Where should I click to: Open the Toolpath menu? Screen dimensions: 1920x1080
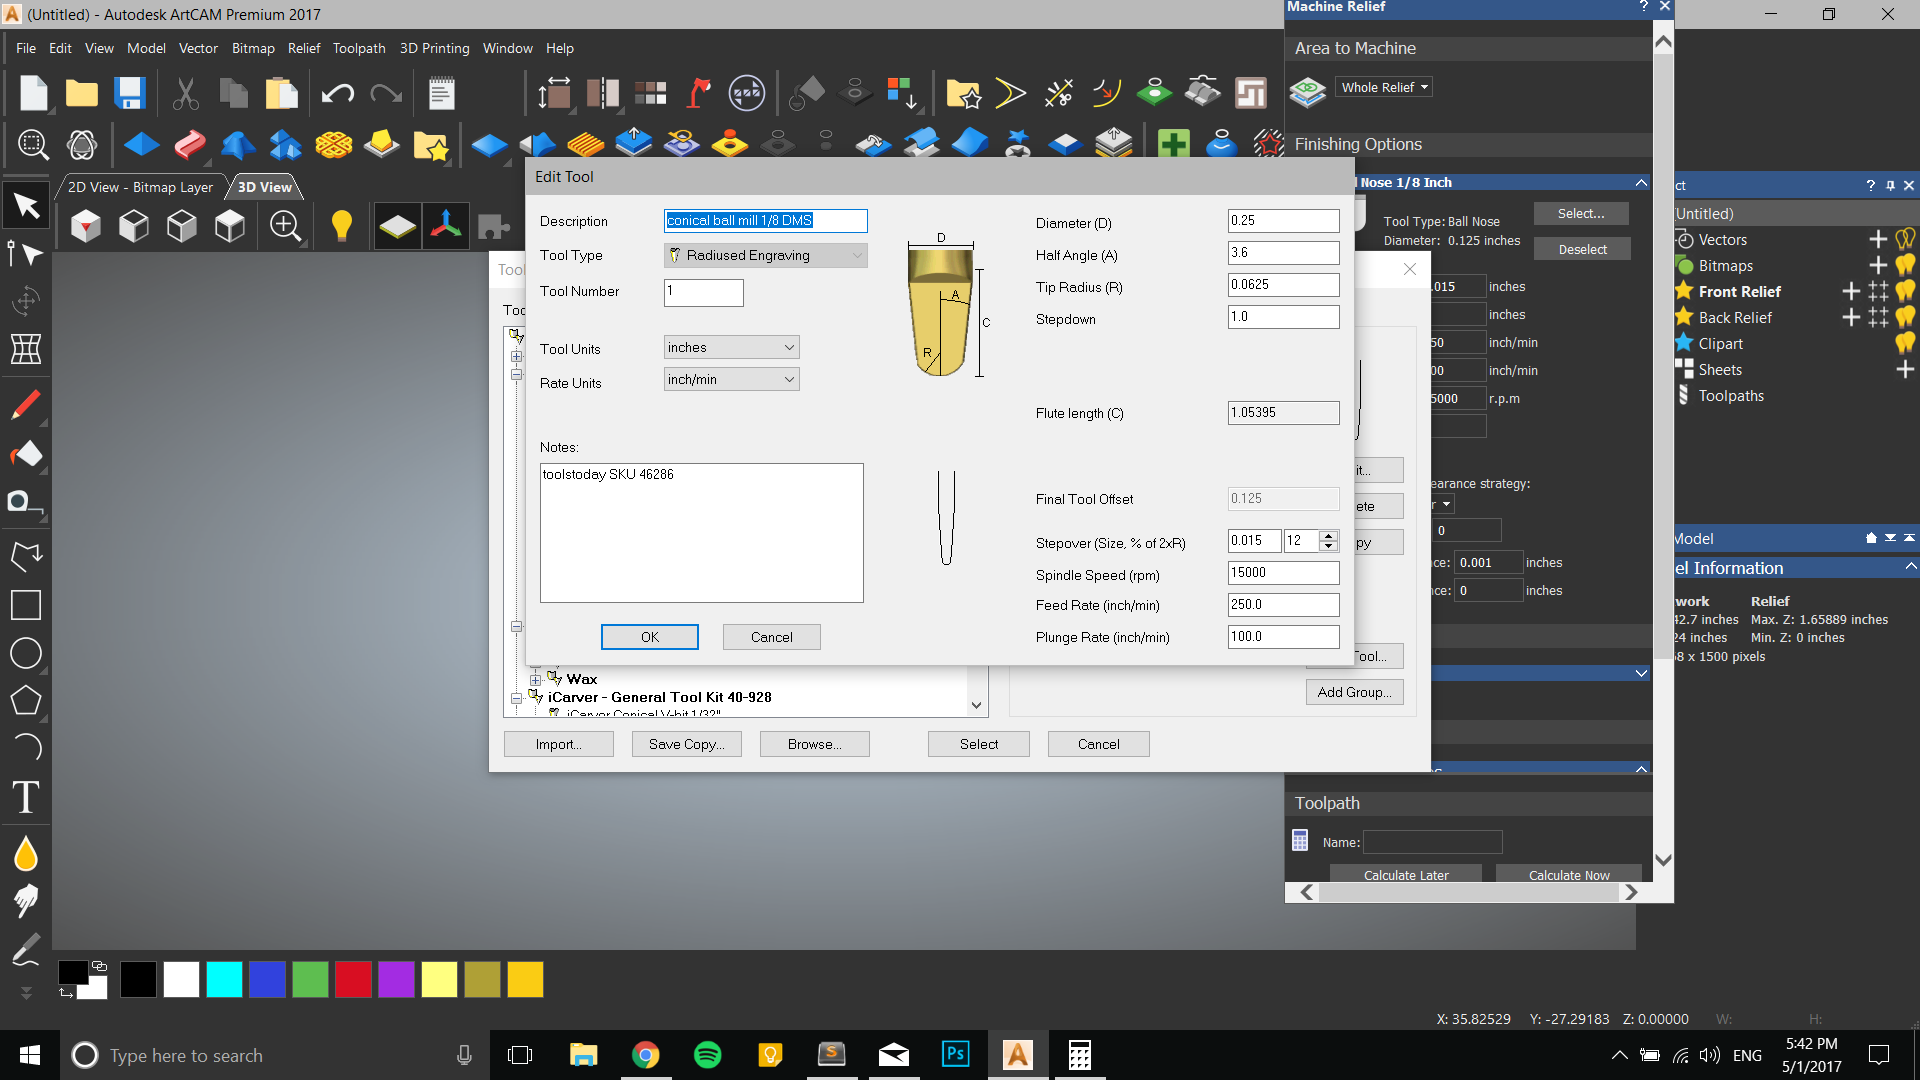click(x=359, y=48)
